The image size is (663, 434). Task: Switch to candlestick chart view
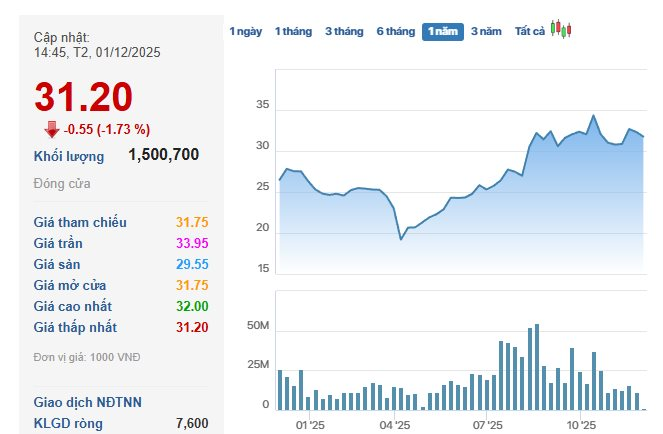pos(561,30)
